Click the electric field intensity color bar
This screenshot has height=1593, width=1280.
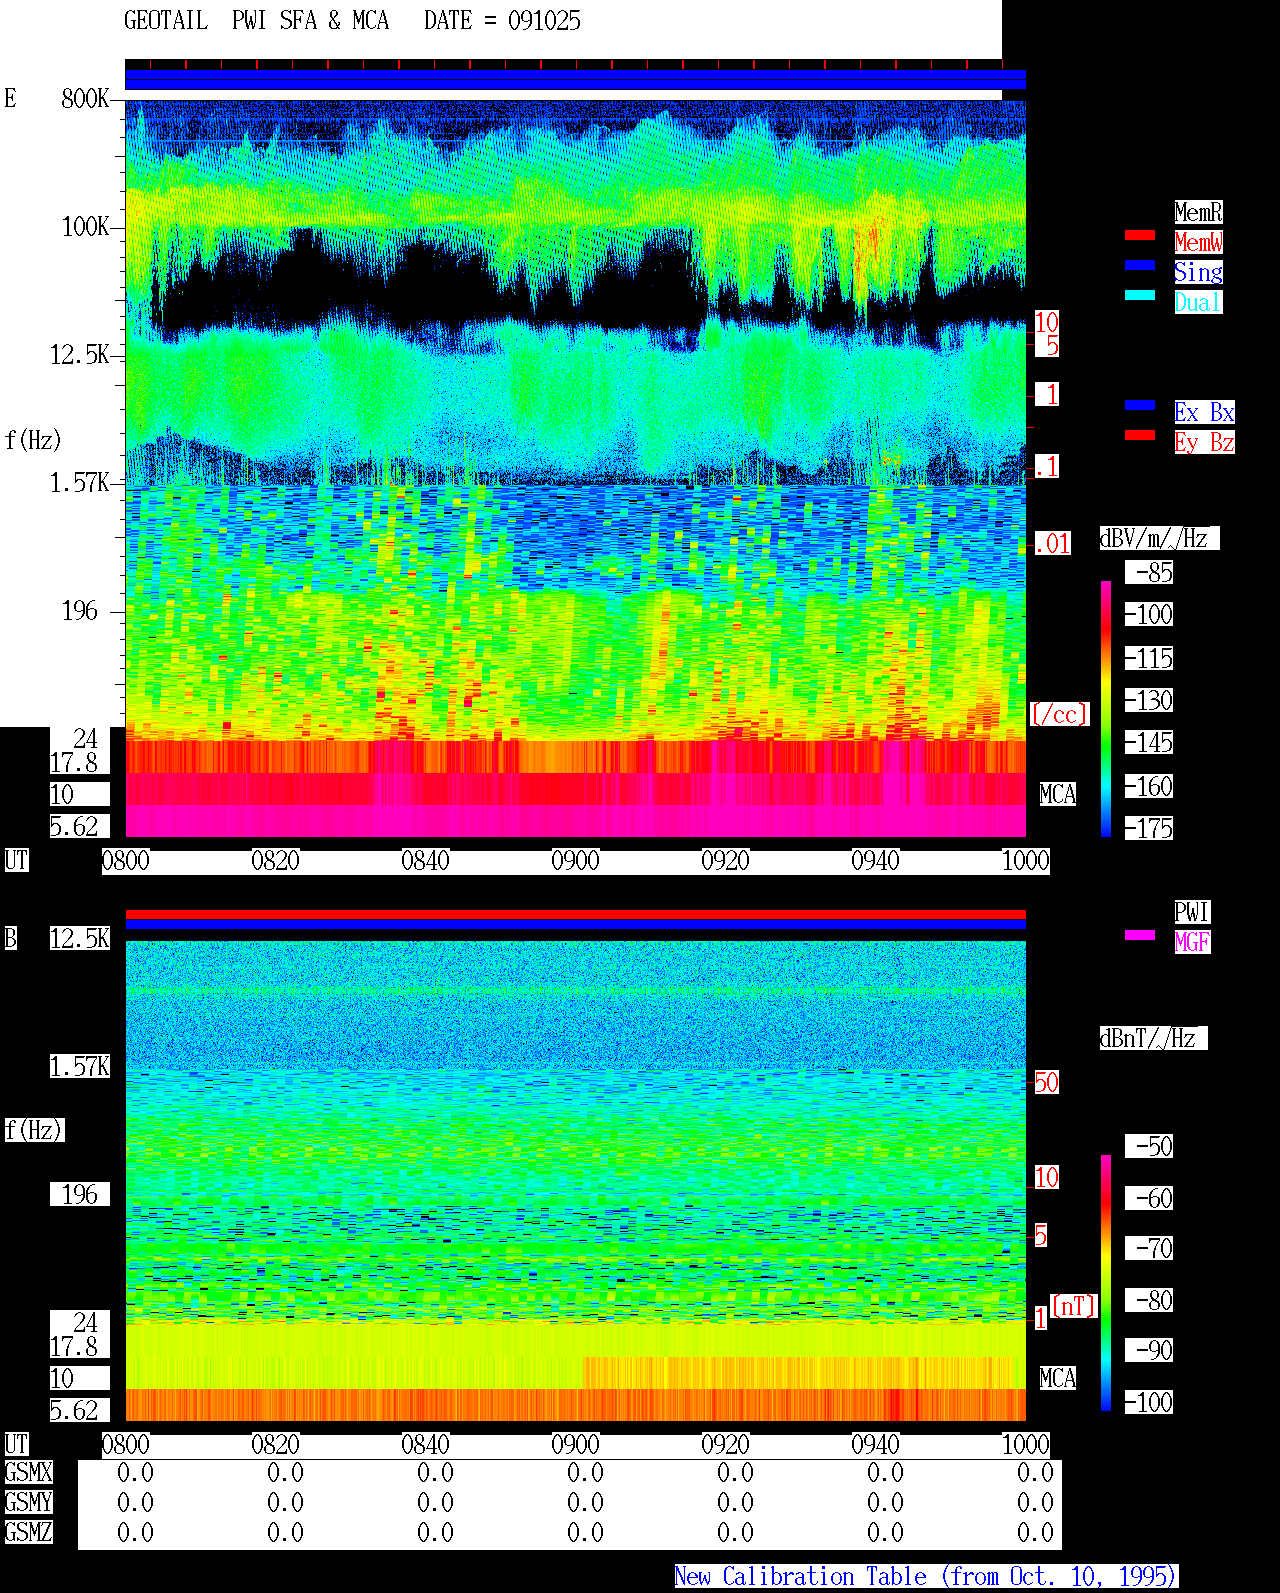(x=1106, y=709)
